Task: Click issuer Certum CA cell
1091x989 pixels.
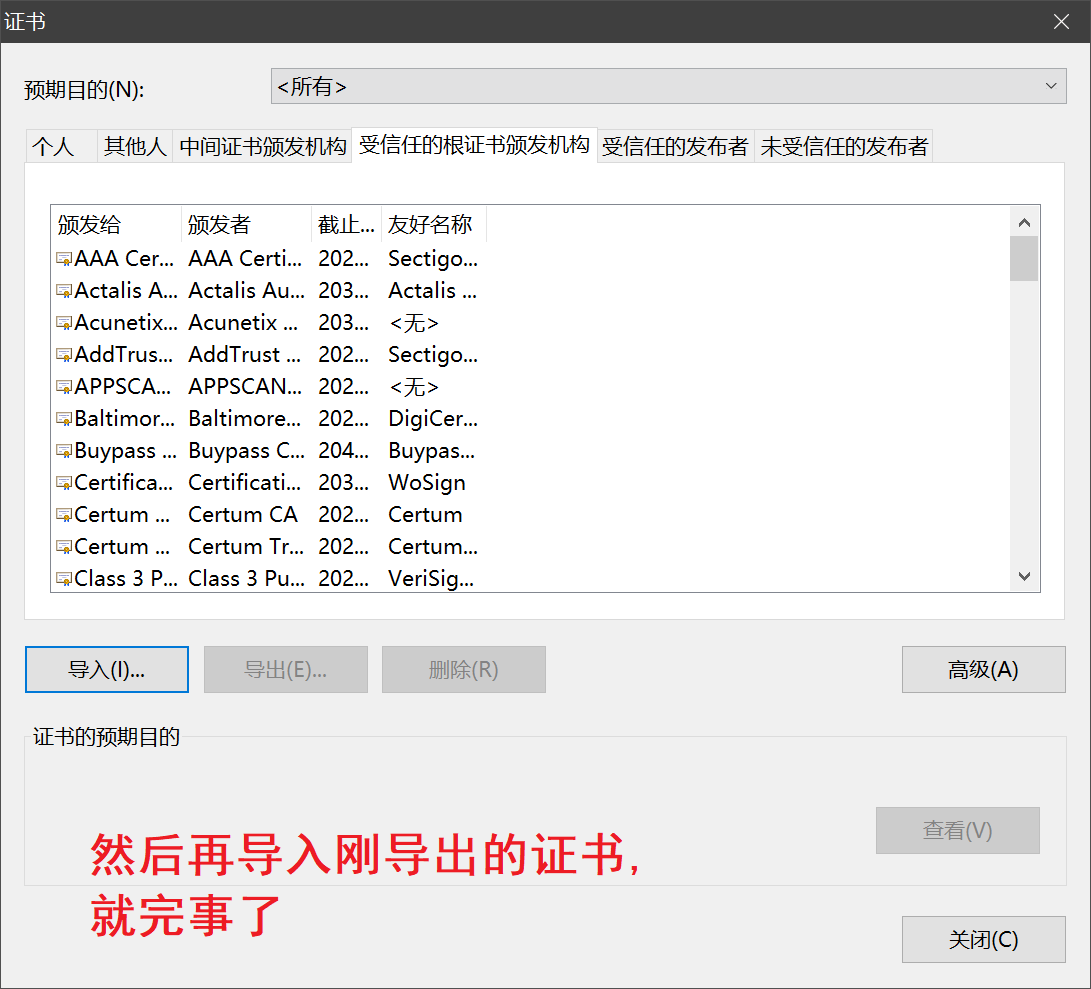Action: [x=243, y=515]
